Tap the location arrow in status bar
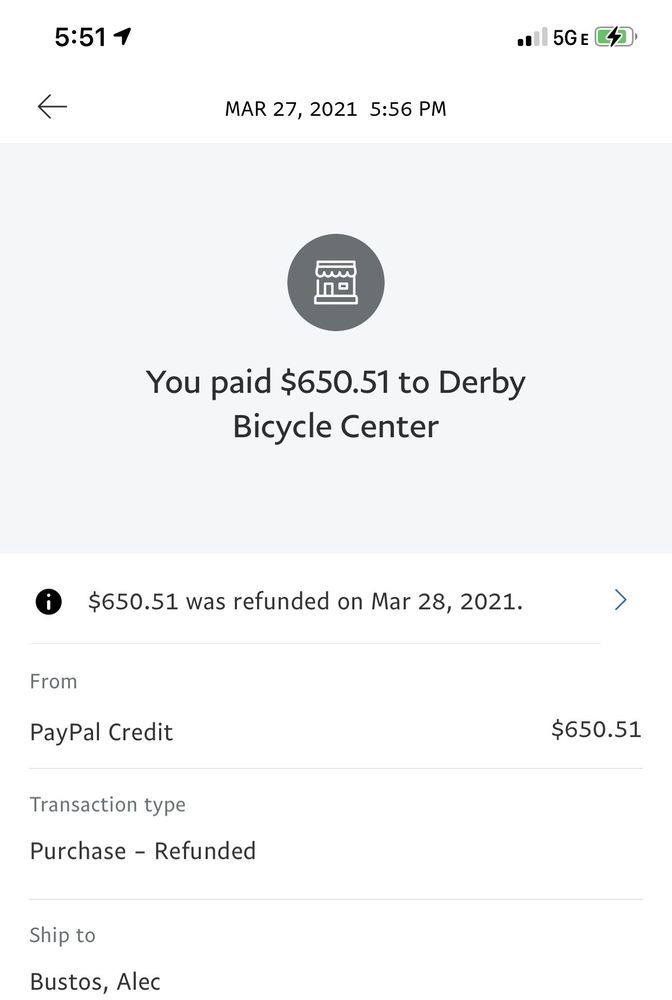 click(x=123, y=38)
